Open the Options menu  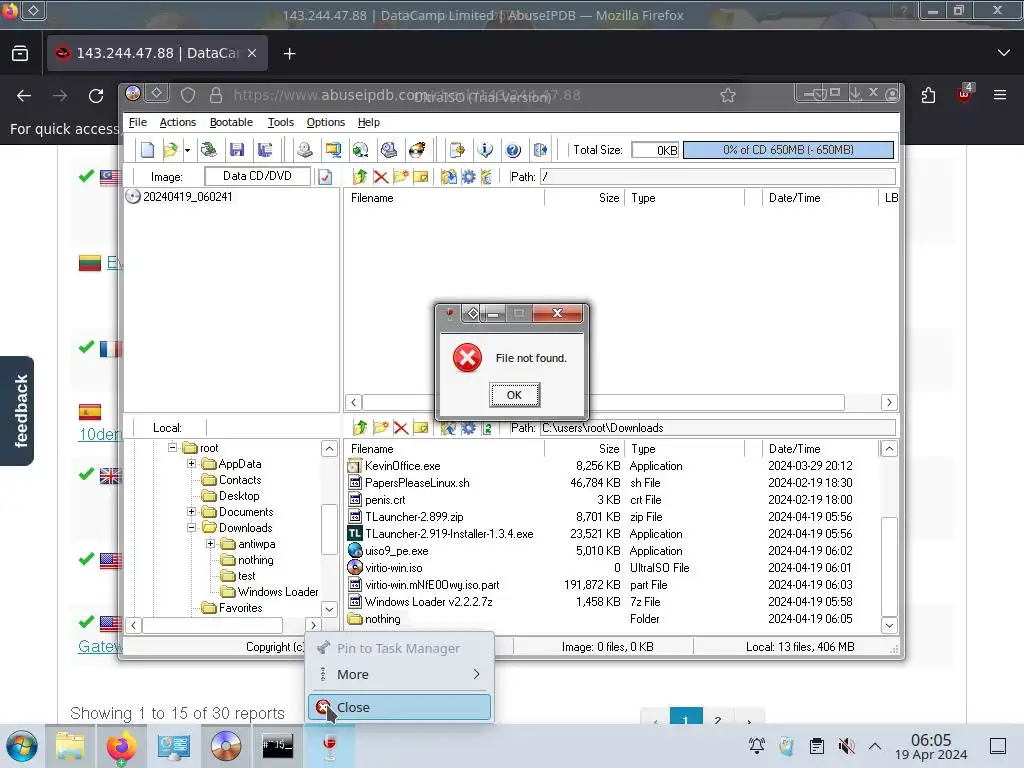[x=326, y=122]
